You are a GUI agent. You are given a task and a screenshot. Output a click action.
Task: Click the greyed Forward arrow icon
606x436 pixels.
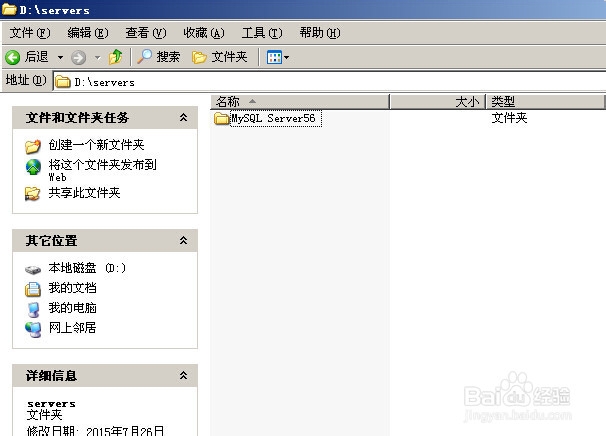78,58
